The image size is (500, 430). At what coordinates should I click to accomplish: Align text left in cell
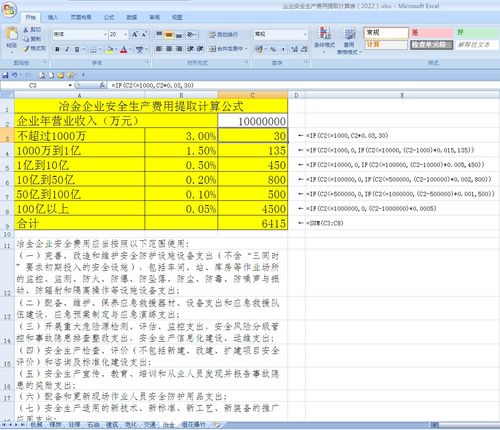tap(159, 49)
